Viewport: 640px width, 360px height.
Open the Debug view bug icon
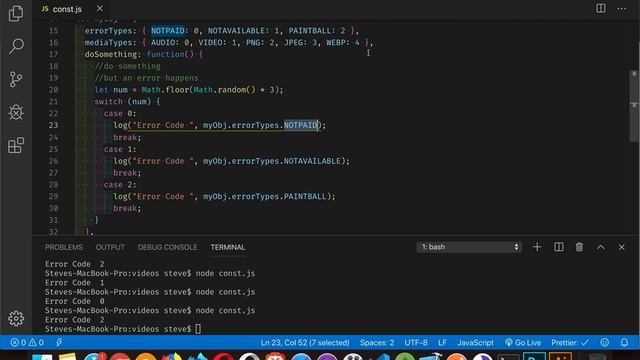[16, 112]
